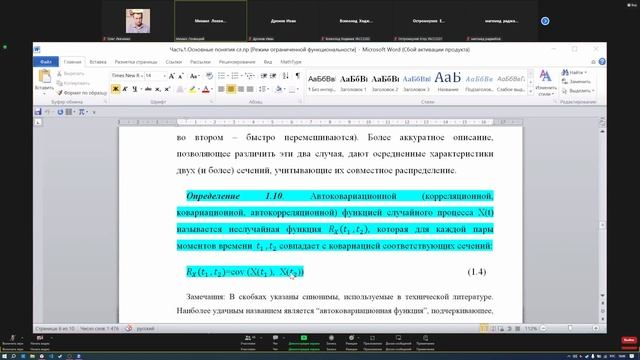The image size is (640, 360).
Task: Click the Shading paint bucket icon
Action: [278, 89]
